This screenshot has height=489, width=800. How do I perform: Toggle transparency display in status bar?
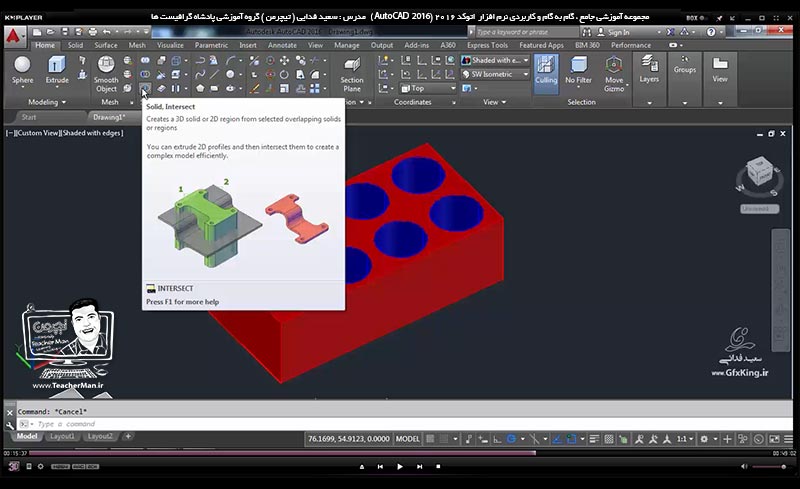(x=609, y=439)
